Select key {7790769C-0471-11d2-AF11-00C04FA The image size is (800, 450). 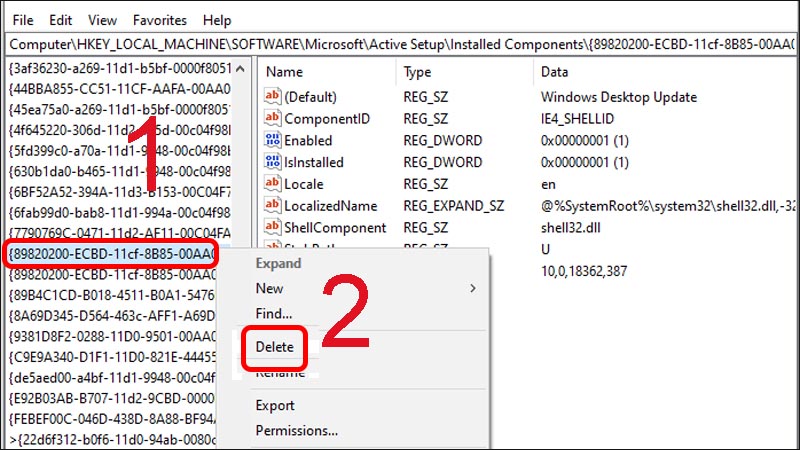tap(119, 233)
